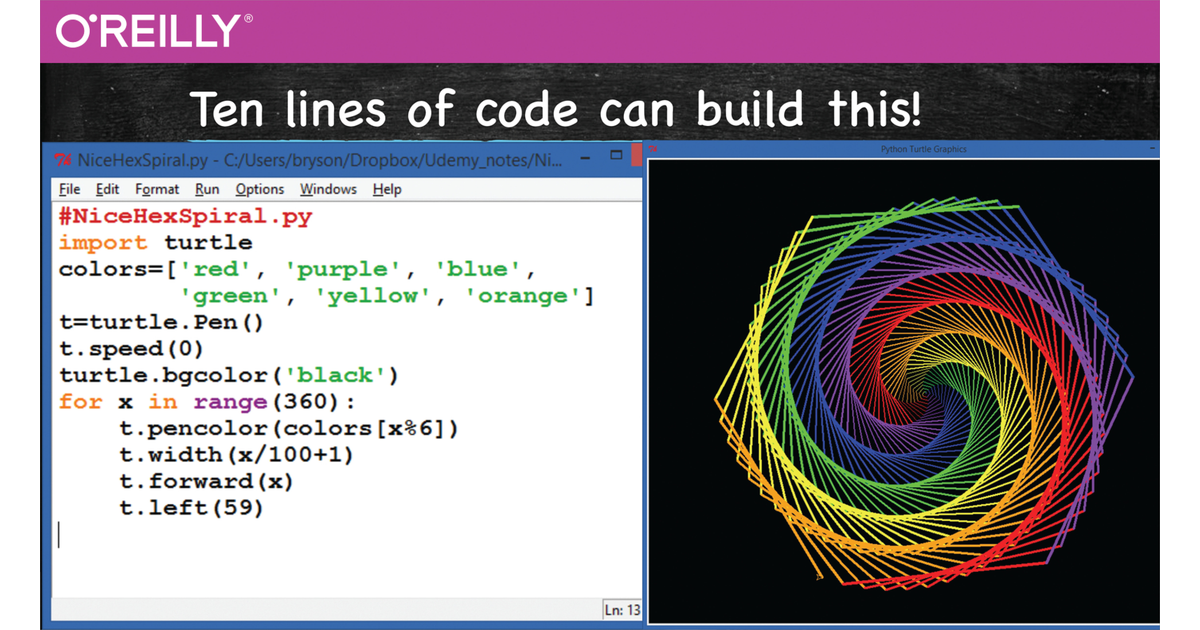Image resolution: width=1200 pixels, height=630 pixels.
Task: Open the Options menu
Action: (259, 189)
